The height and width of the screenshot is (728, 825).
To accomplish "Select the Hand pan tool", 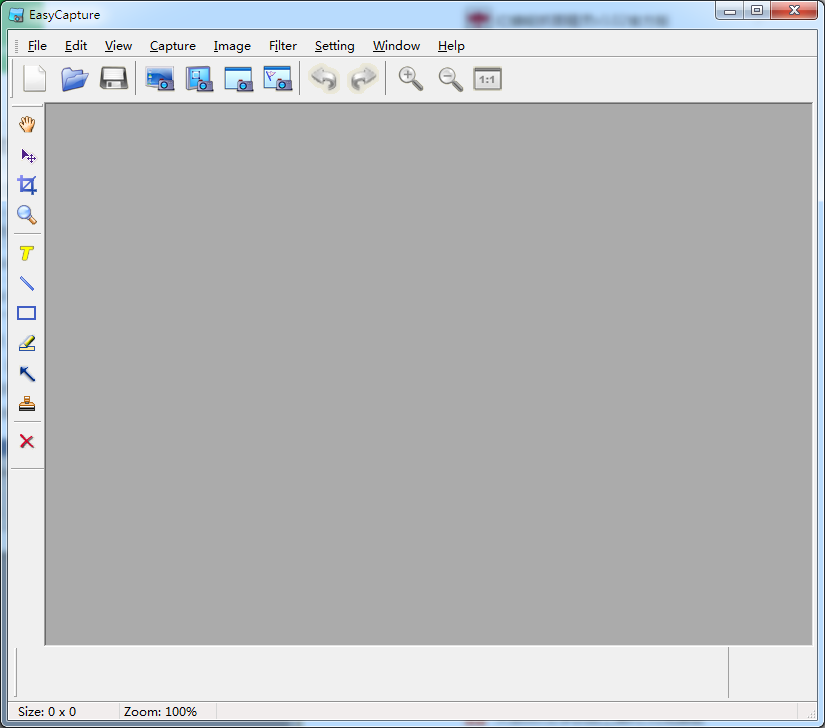I will click(x=27, y=125).
